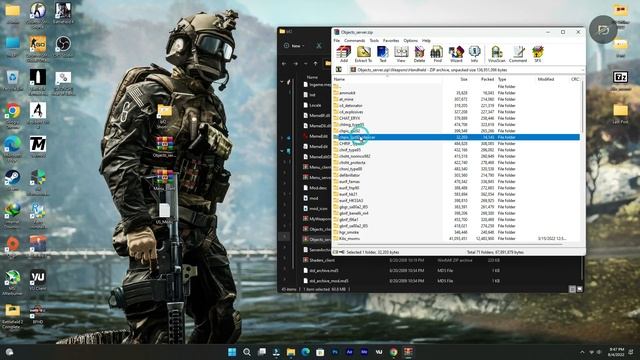The height and width of the screenshot is (360, 640).
Task: Select the eurif_HK53A3 folder
Action: coord(456,200)
